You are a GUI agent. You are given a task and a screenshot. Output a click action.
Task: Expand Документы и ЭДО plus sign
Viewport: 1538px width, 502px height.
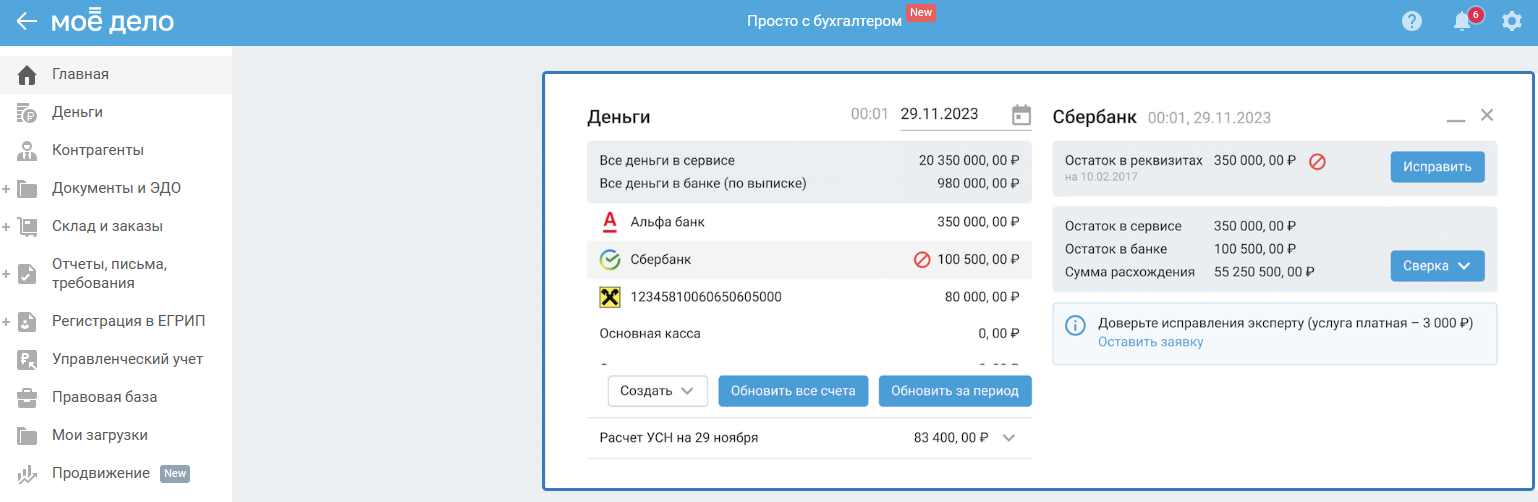(7, 189)
